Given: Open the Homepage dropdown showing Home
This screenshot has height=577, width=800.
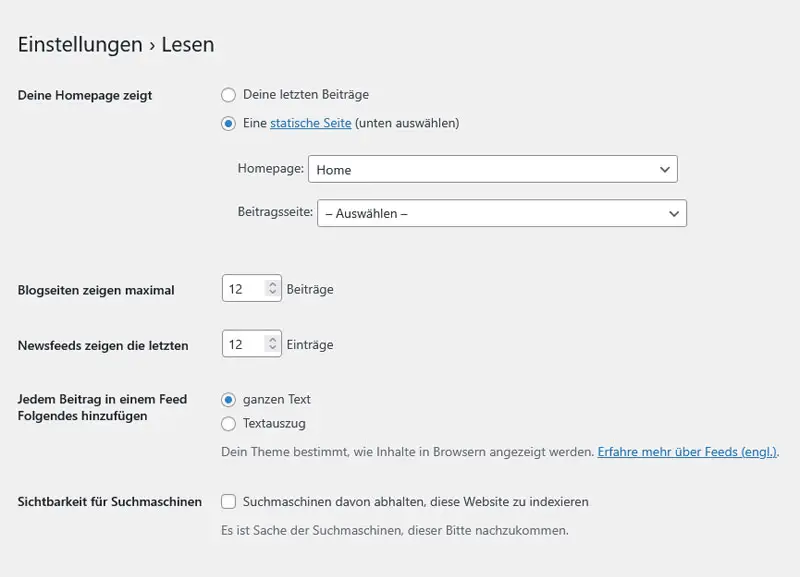Looking at the screenshot, I should tap(493, 169).
